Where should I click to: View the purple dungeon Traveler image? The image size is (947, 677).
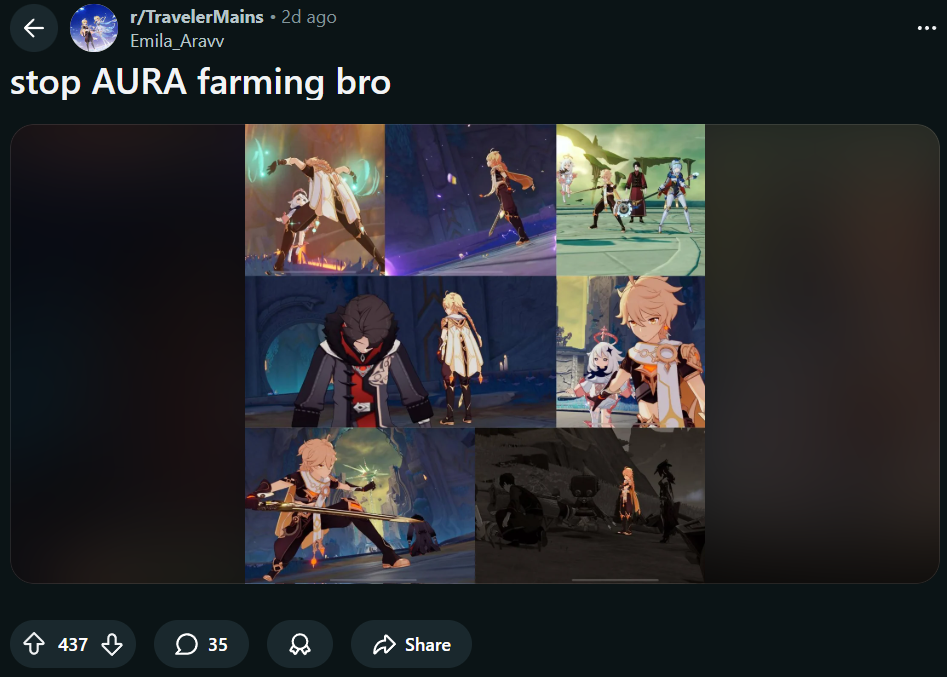pyautogui.click(x=470, y=200)
